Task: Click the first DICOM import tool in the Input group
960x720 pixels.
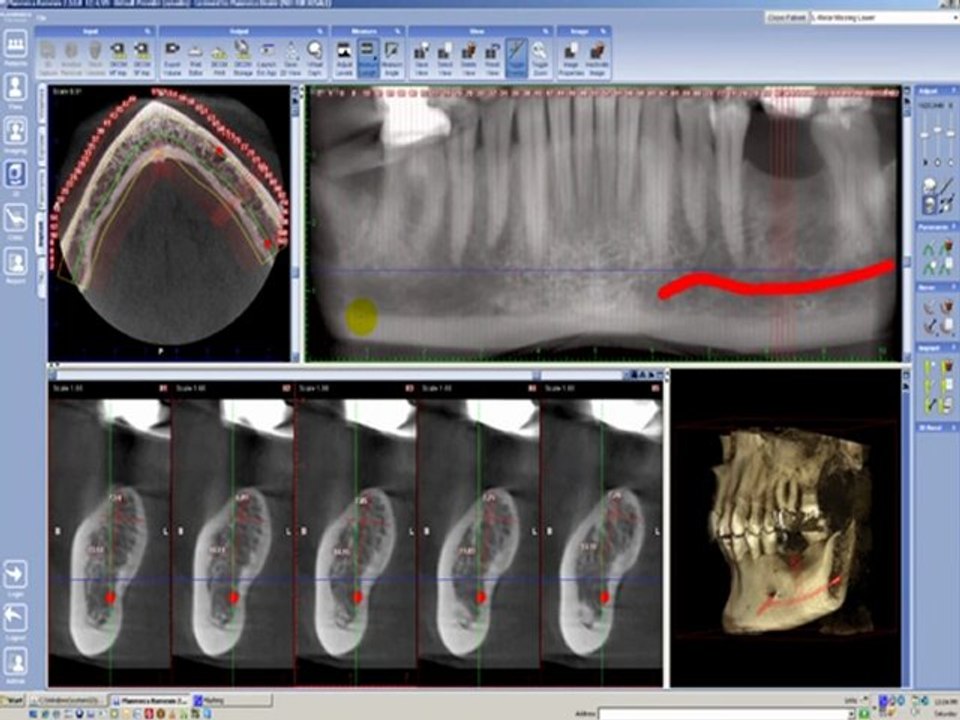Action: [118, 58]
